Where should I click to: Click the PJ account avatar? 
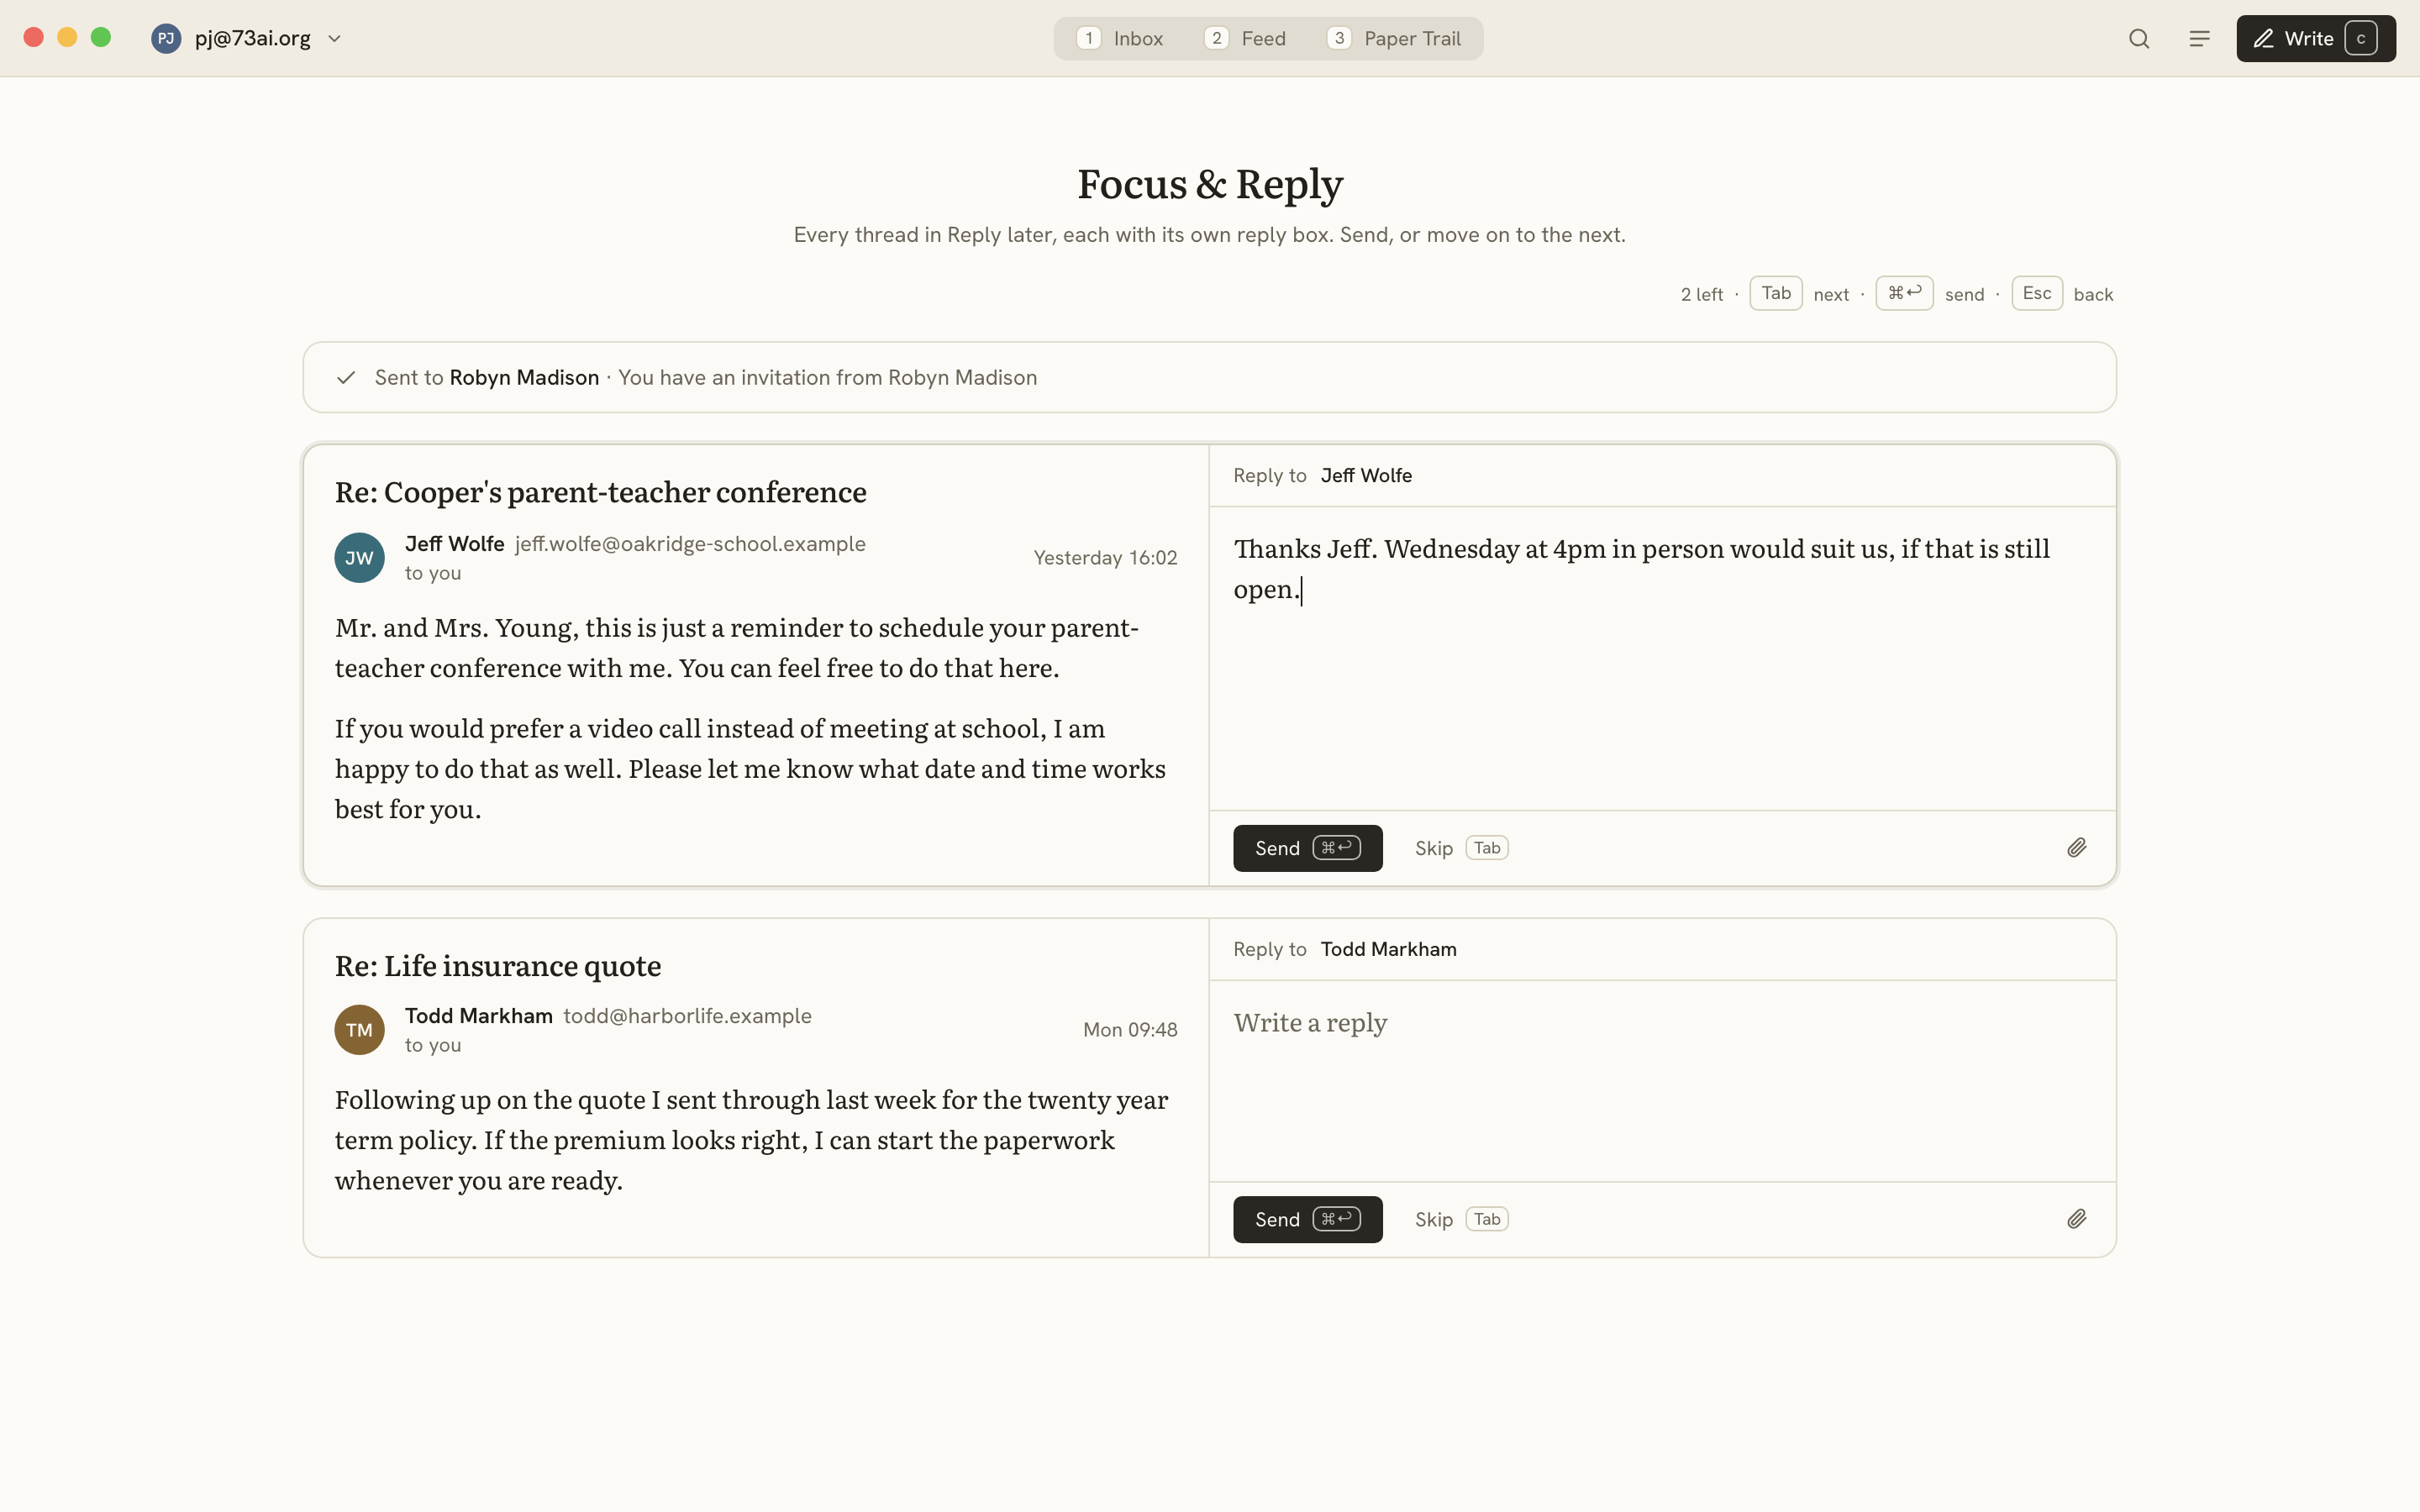click(x=166, y=39)
